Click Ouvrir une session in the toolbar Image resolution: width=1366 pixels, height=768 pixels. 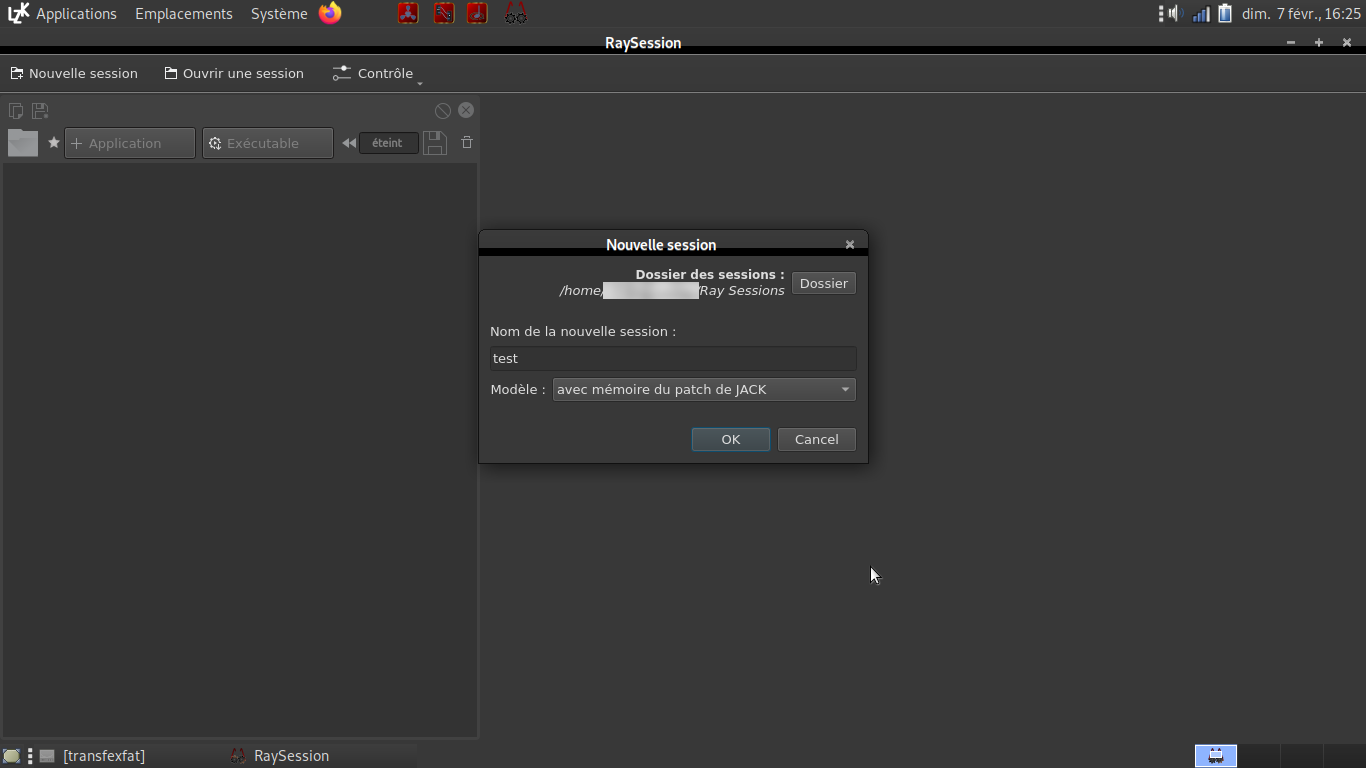[234, 73]
